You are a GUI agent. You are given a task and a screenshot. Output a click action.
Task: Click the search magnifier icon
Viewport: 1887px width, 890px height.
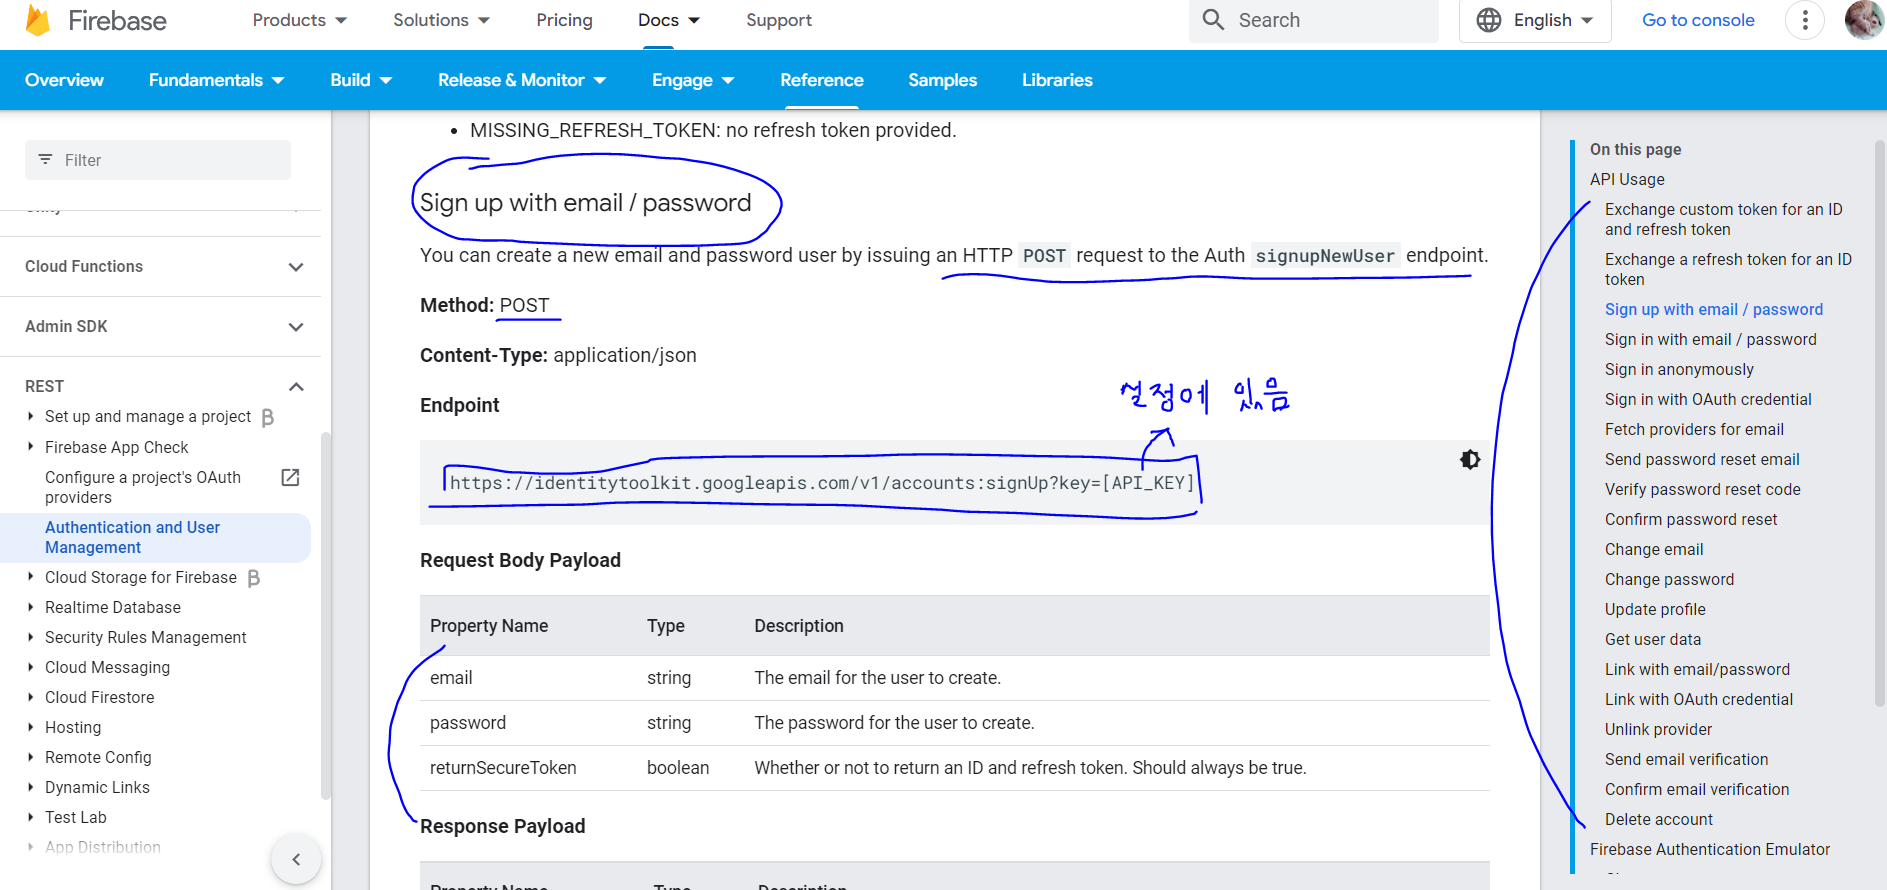[1213, 20]
